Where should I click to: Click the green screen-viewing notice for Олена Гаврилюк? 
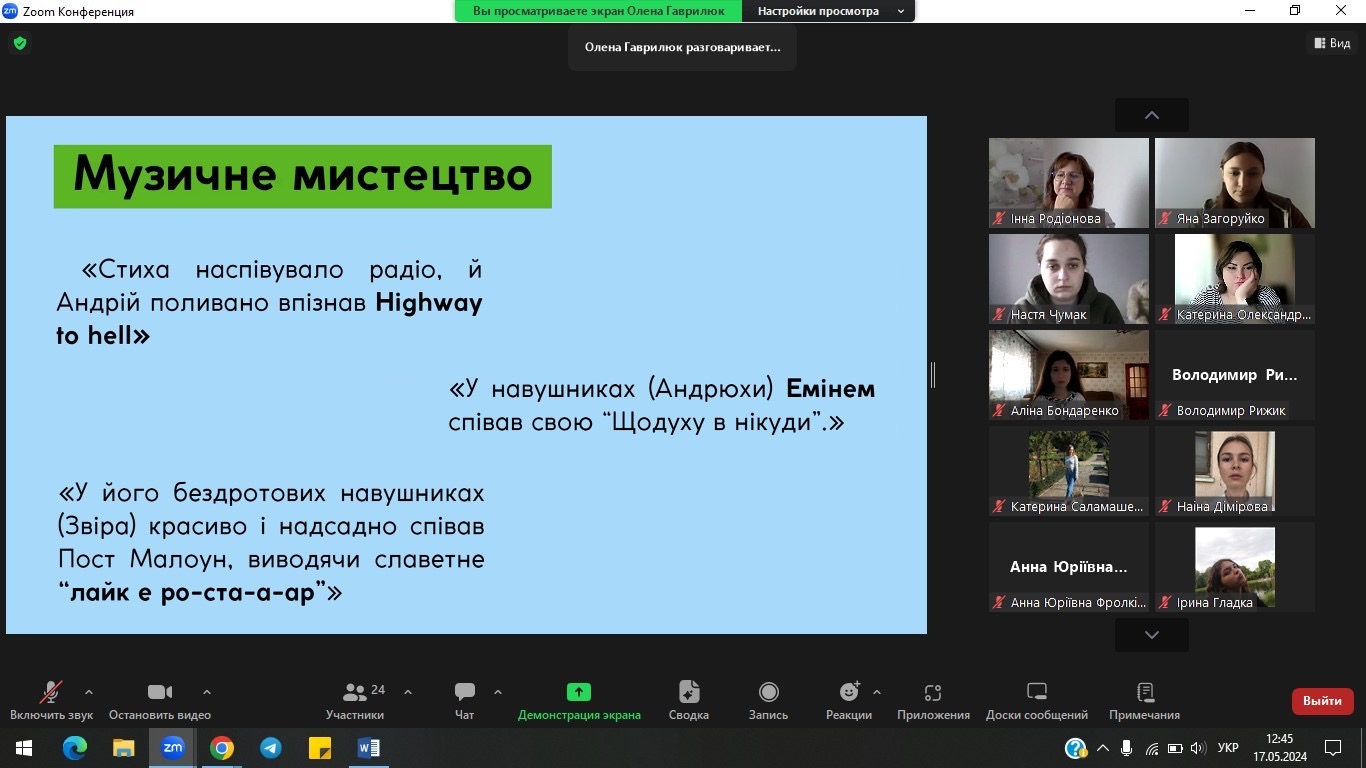[599, 11]
